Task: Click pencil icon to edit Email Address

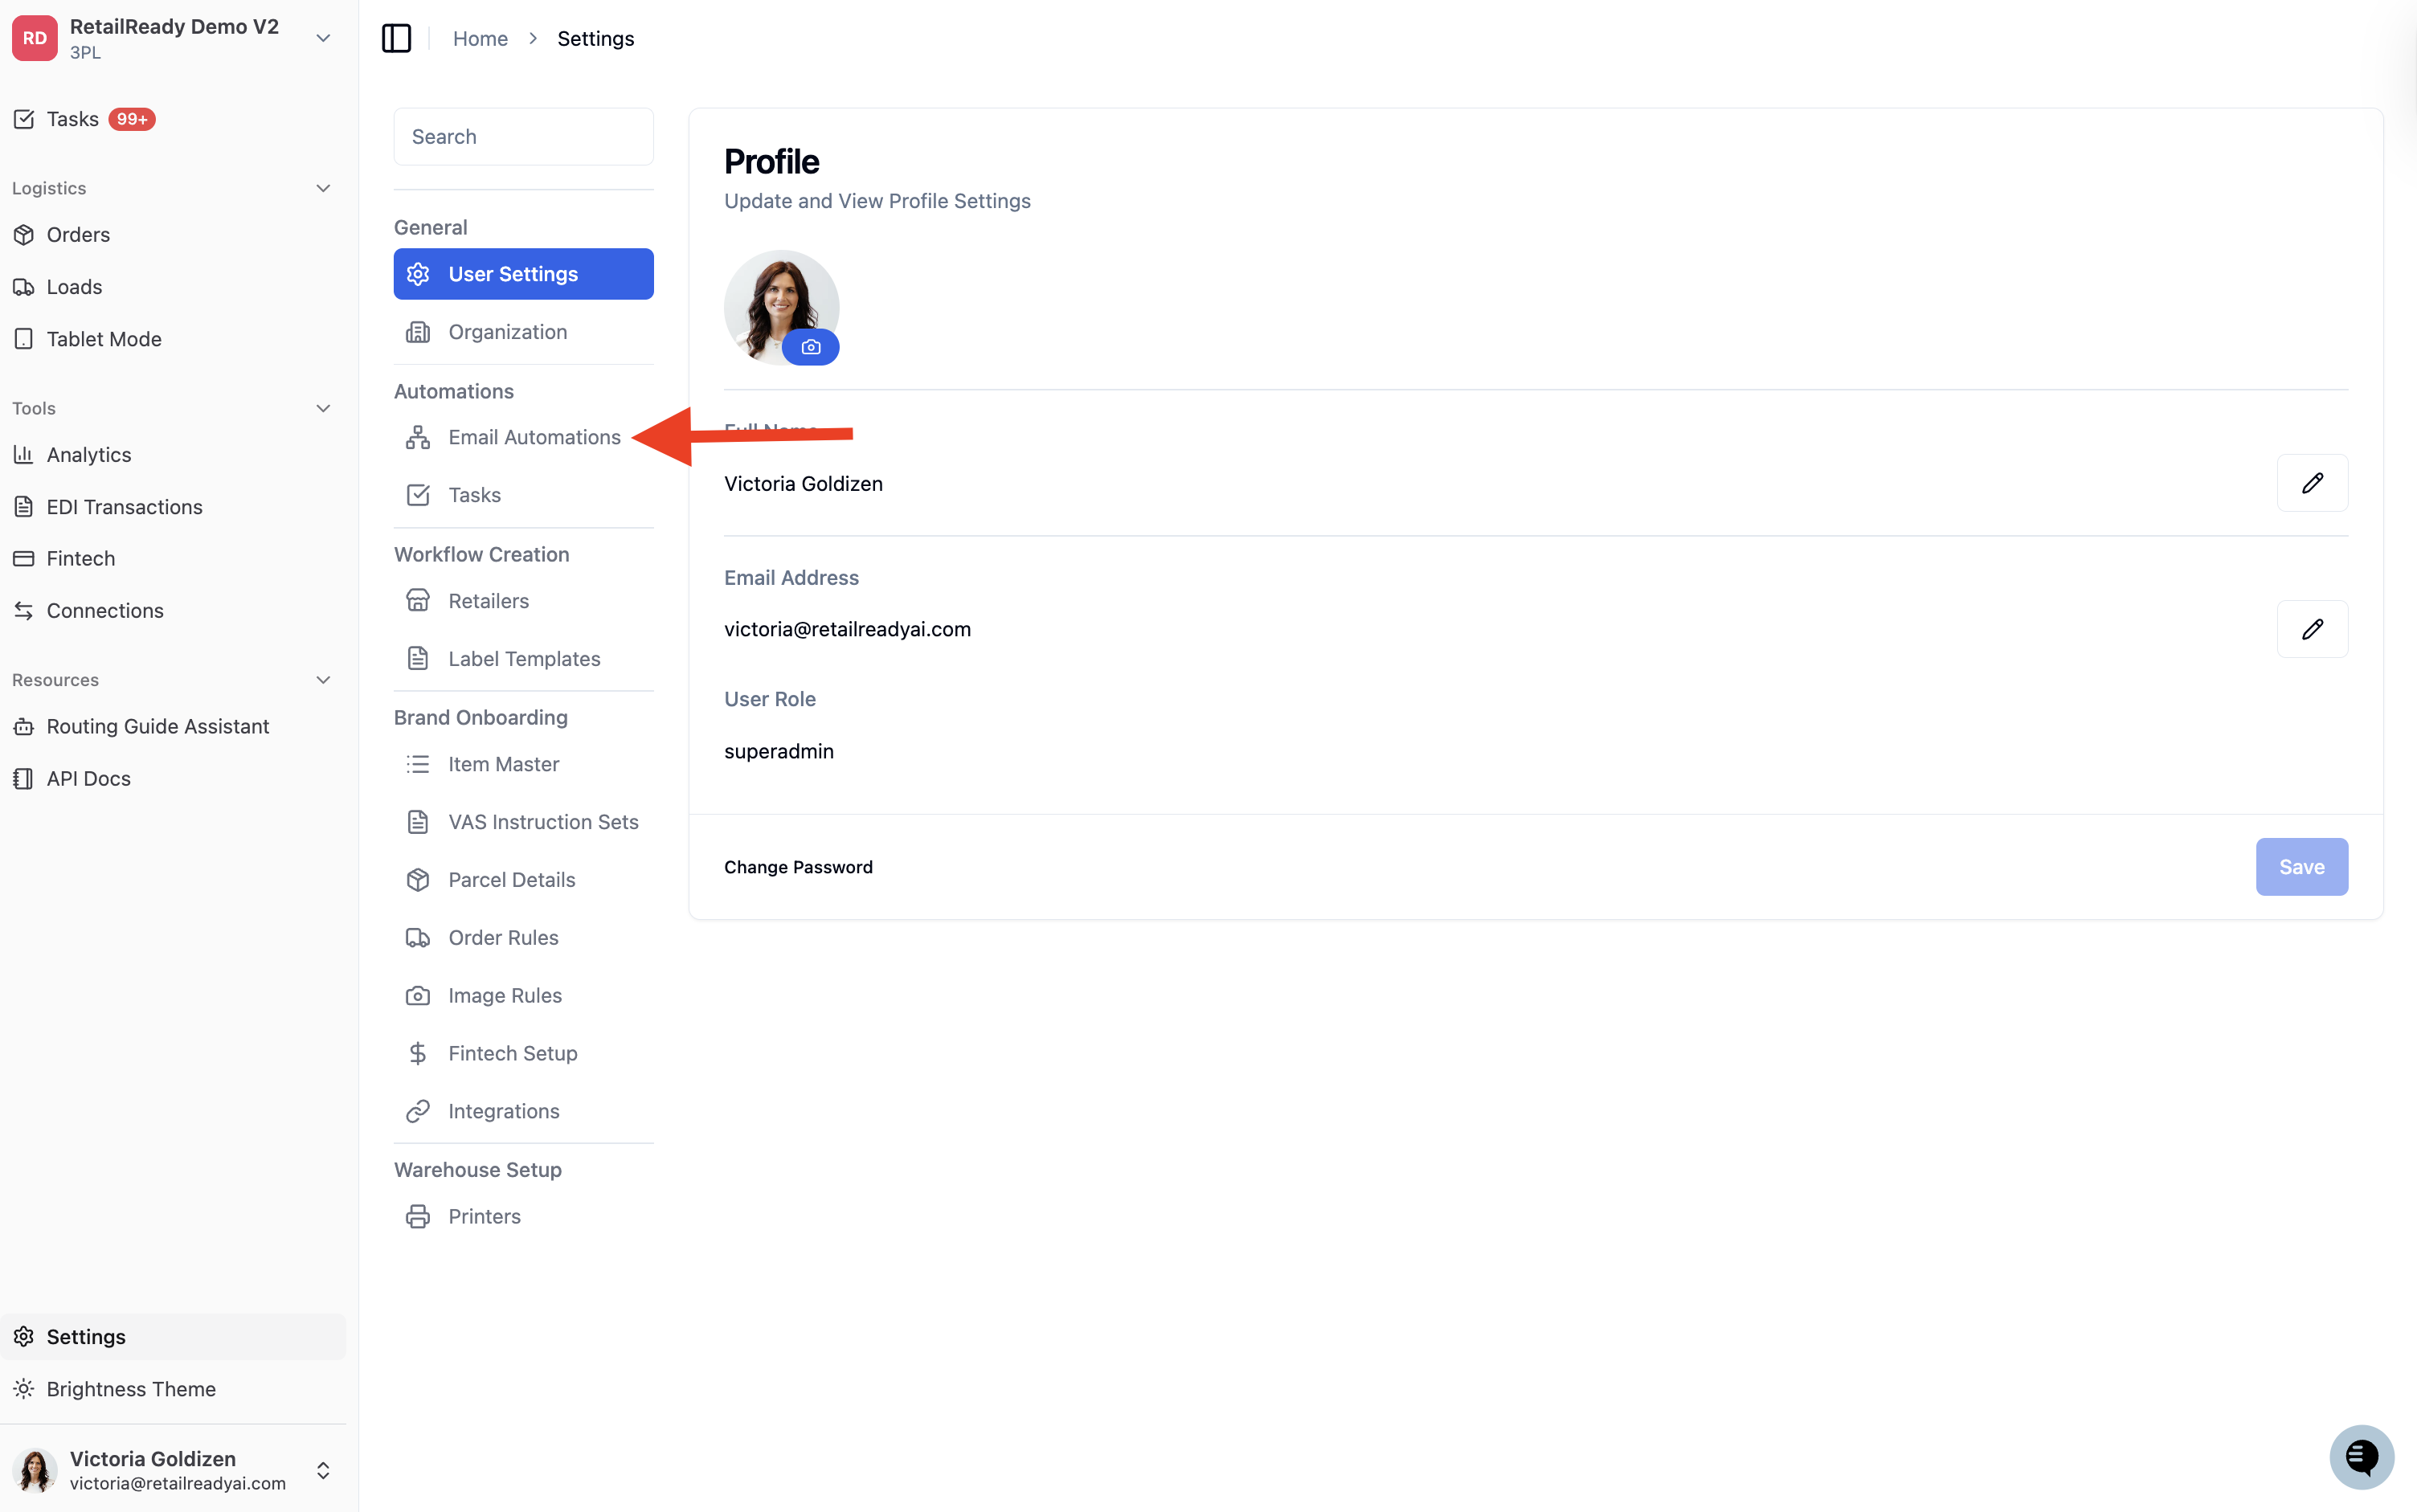Action: [2312, 629]
